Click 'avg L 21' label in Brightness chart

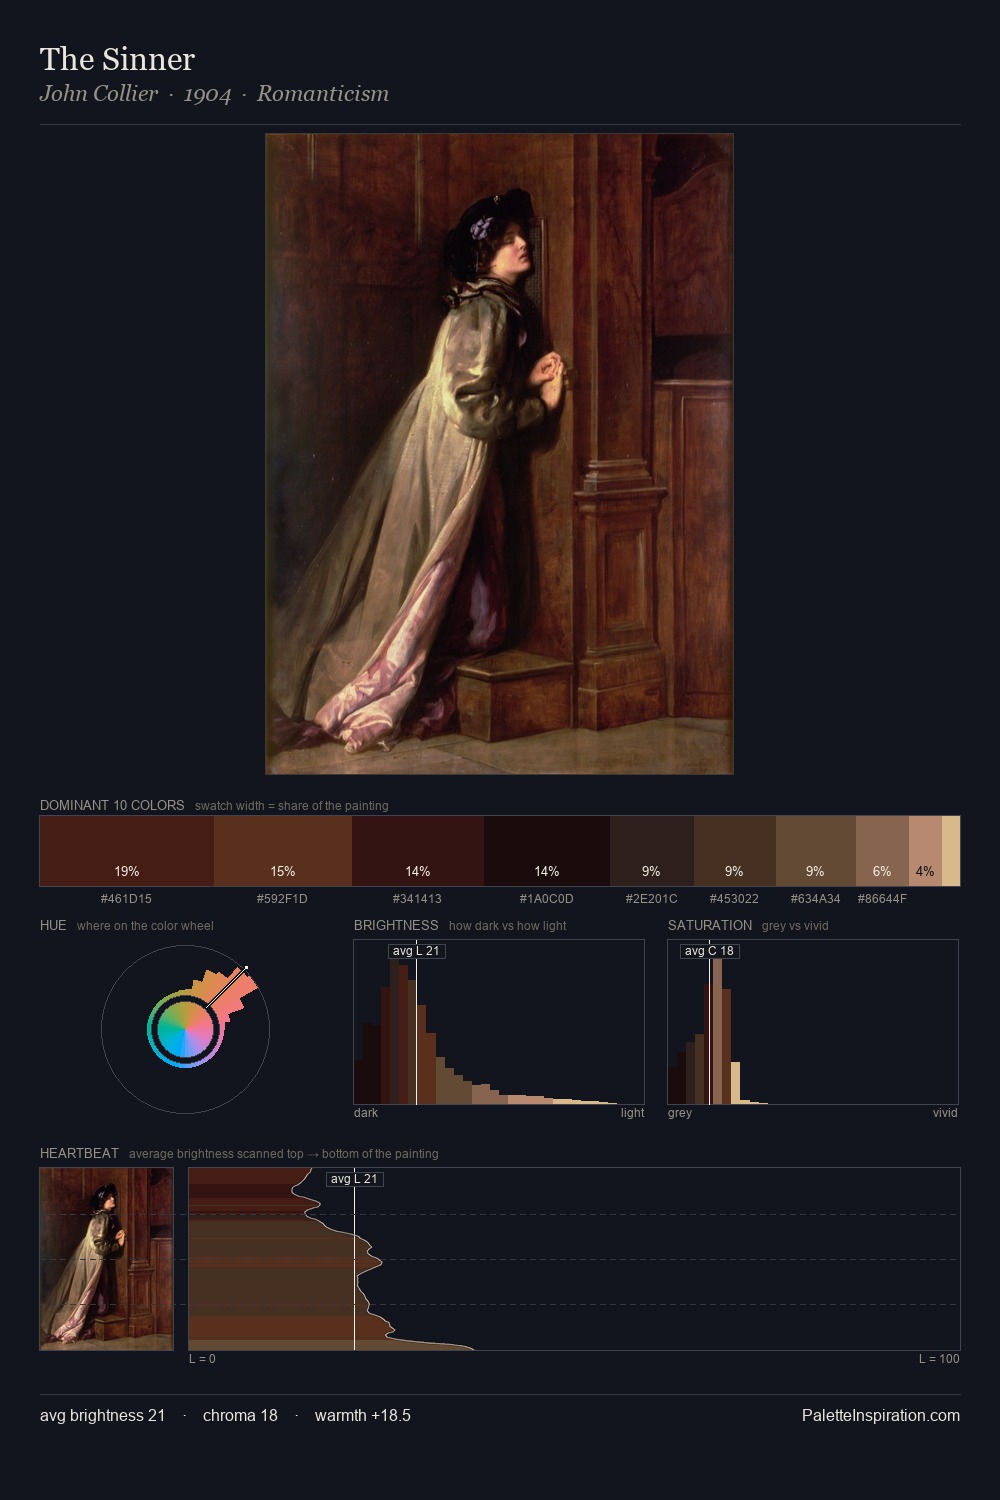point(416,951)
